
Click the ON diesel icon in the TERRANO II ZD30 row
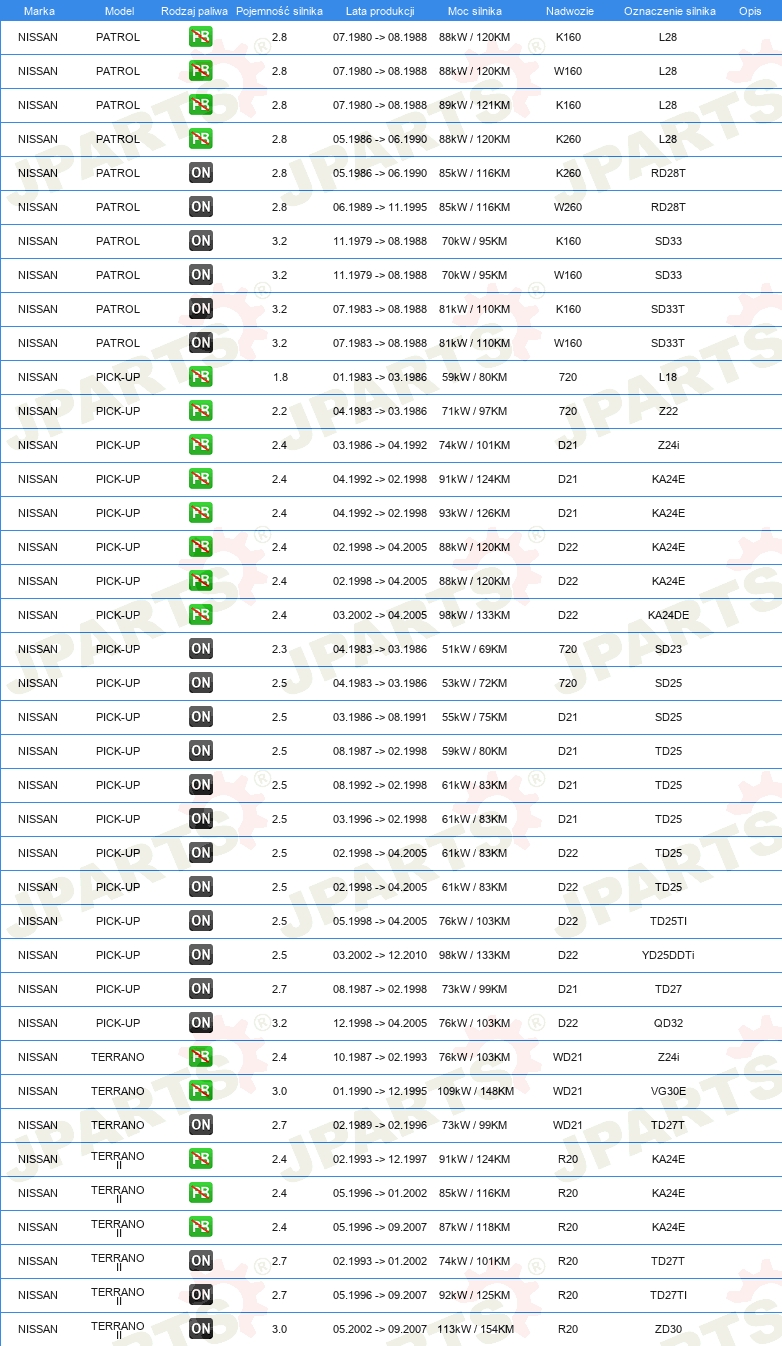tap(201, 1329)
